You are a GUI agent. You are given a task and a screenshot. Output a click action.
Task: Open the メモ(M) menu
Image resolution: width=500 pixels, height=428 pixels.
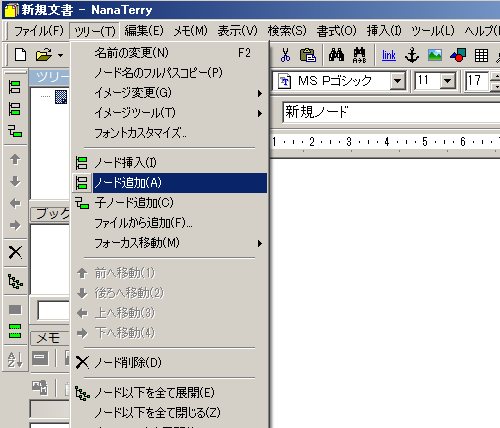[191, 31]
